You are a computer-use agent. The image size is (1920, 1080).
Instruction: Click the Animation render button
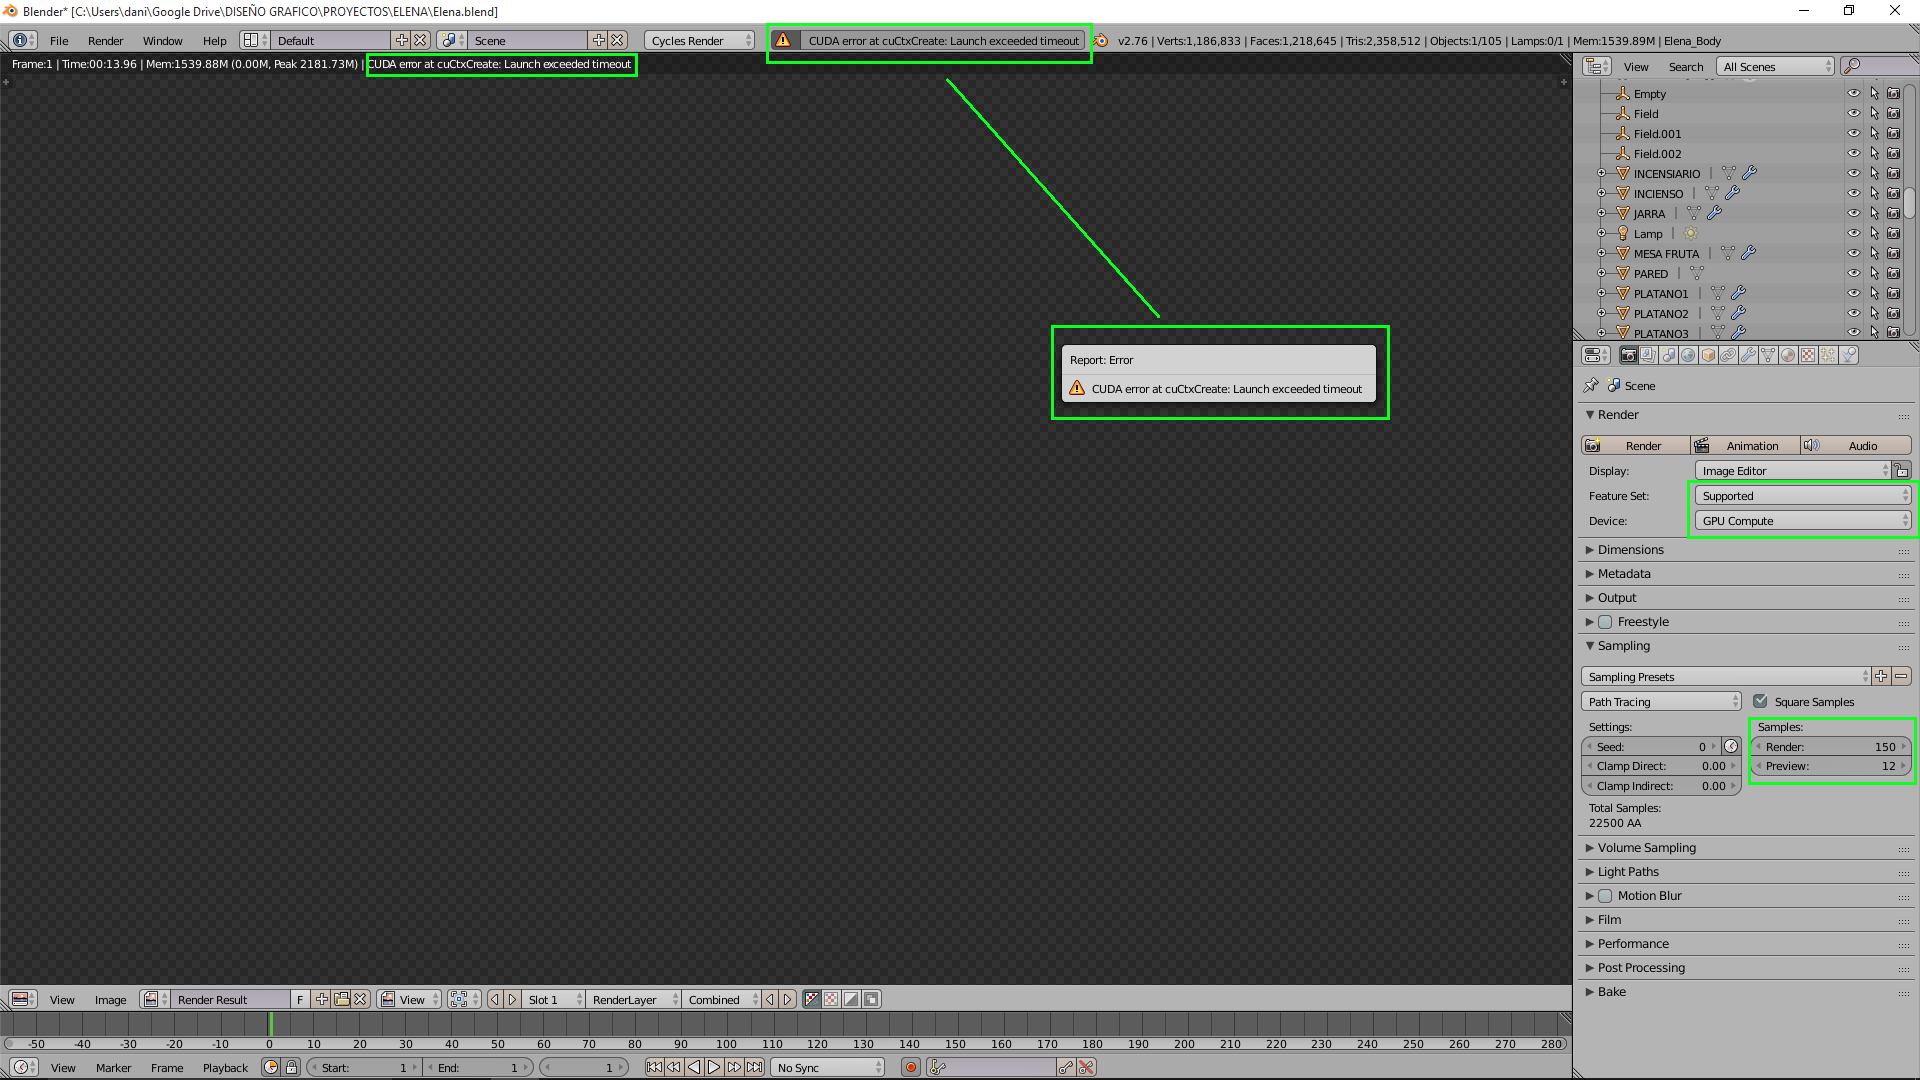coord(1745,446)
